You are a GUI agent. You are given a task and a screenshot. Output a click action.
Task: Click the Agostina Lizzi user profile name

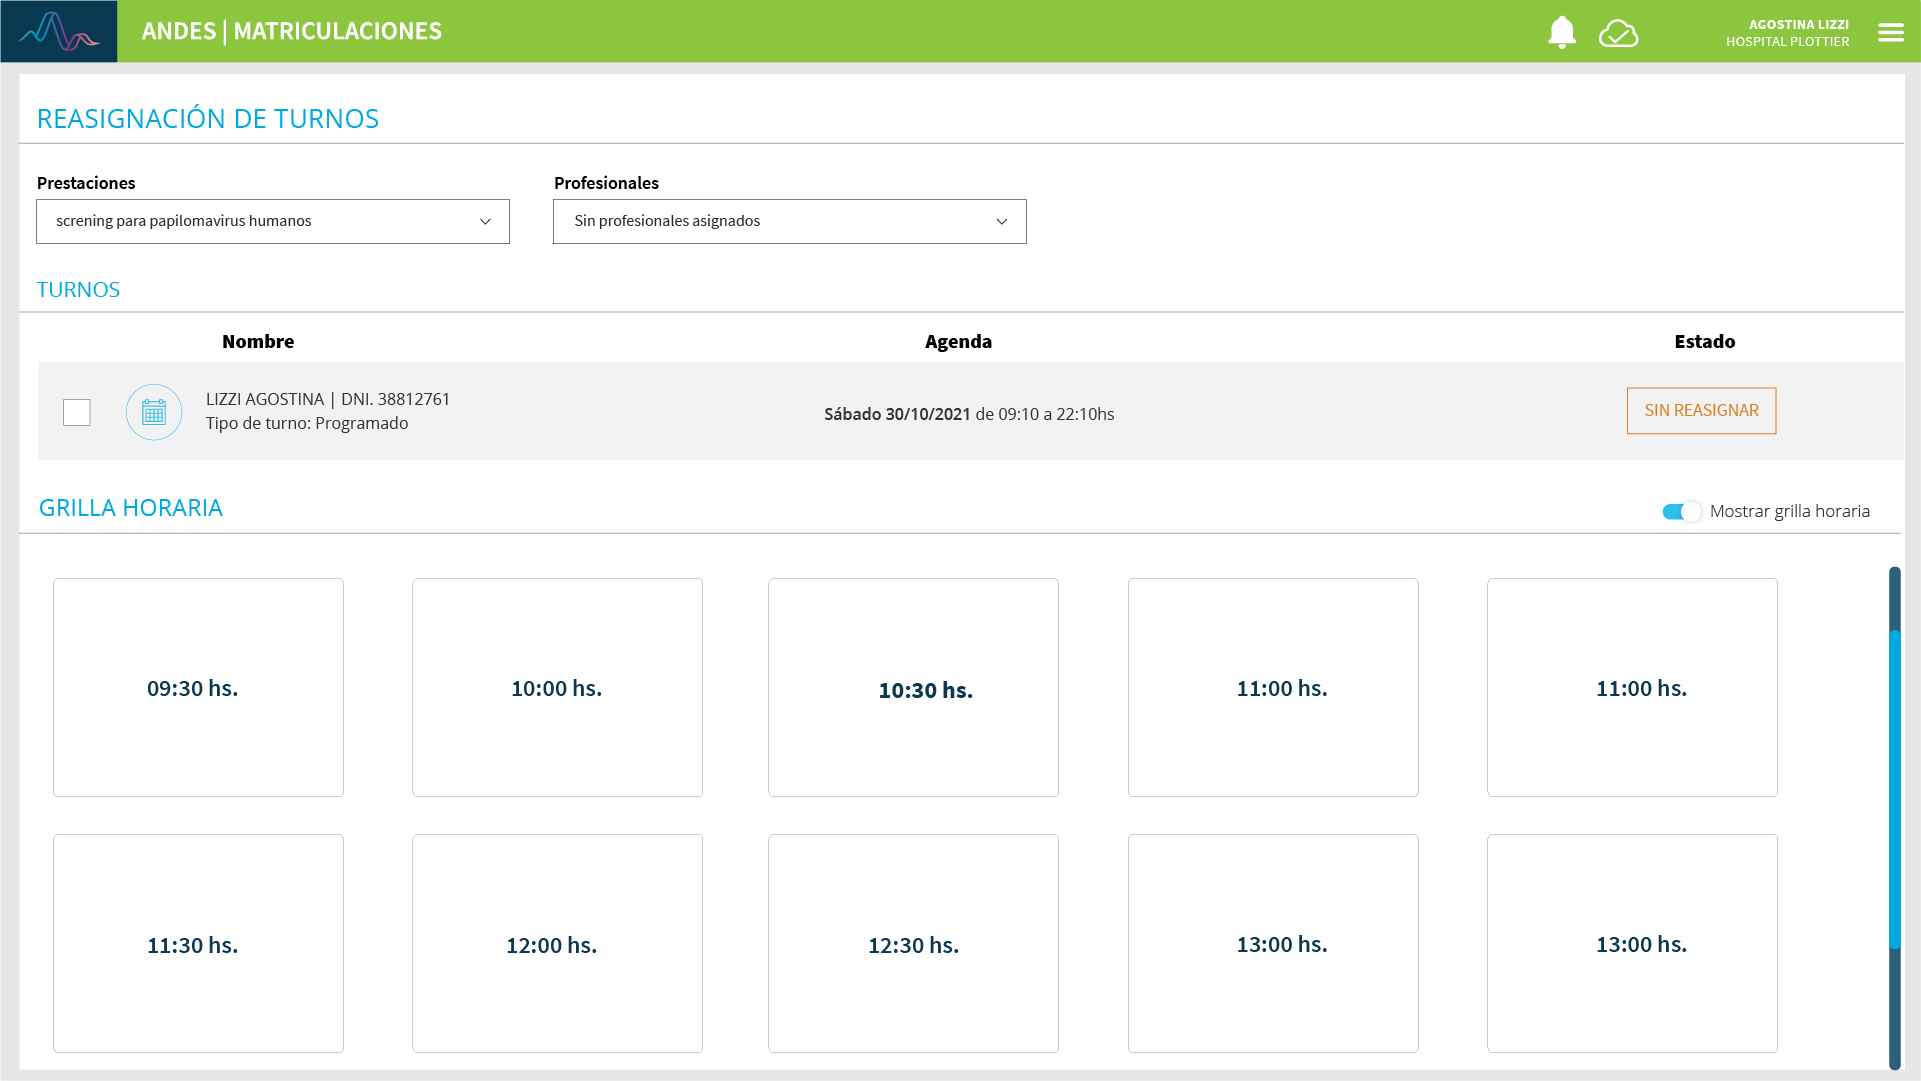point(1798,24)
